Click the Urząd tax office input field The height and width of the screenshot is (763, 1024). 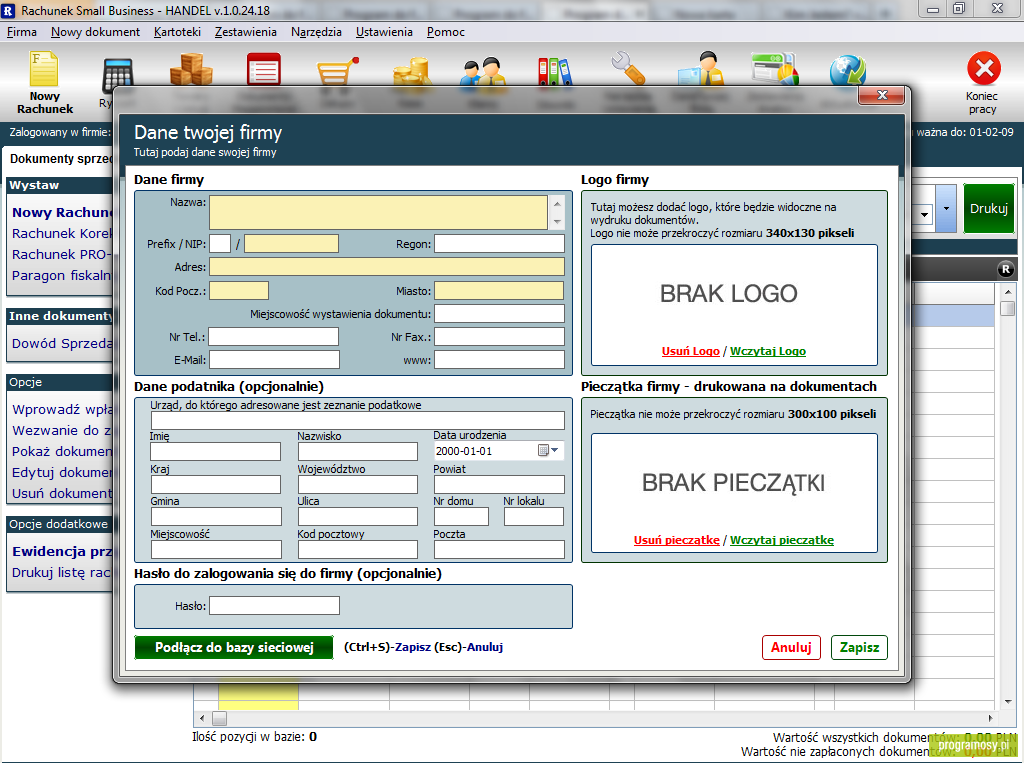[x=357, y=420]
